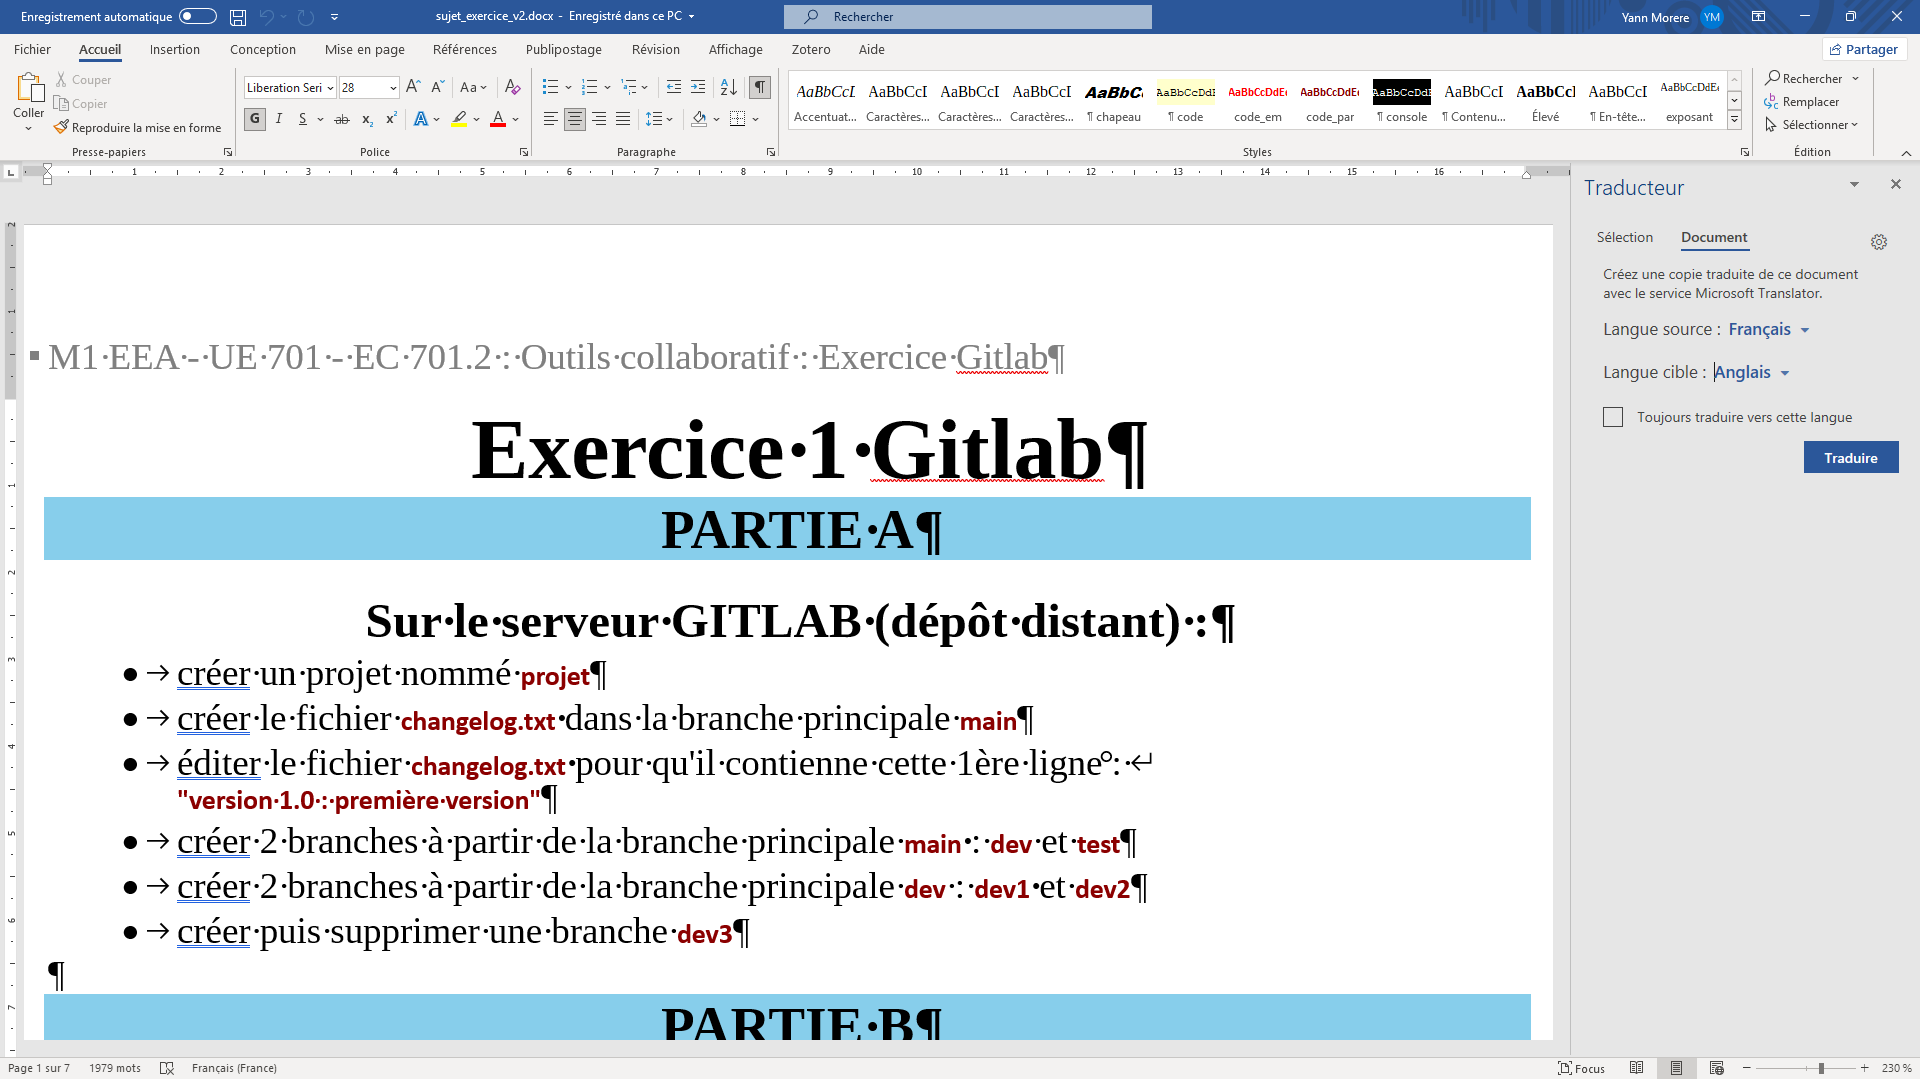Clear all formatting with the eraser icon
1920x1080 pixels.
click(512, 88)
